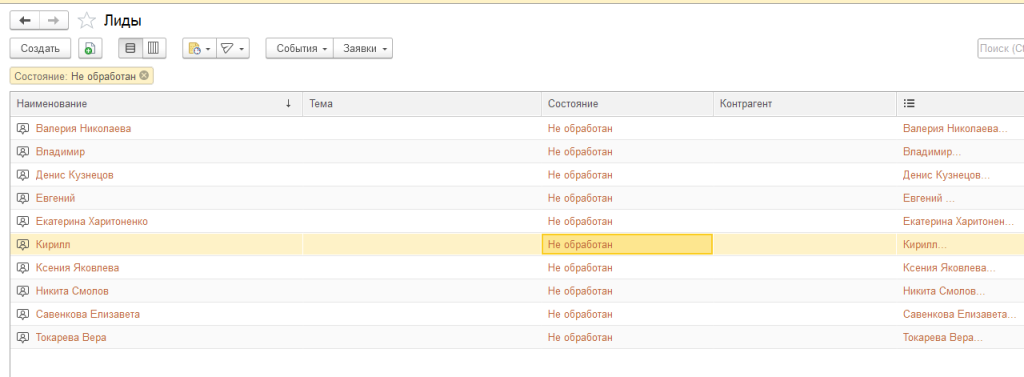Click lead icon beside Екатерина Харитоненко
Screen dimensions: 1024x377
tap(23, 221)
